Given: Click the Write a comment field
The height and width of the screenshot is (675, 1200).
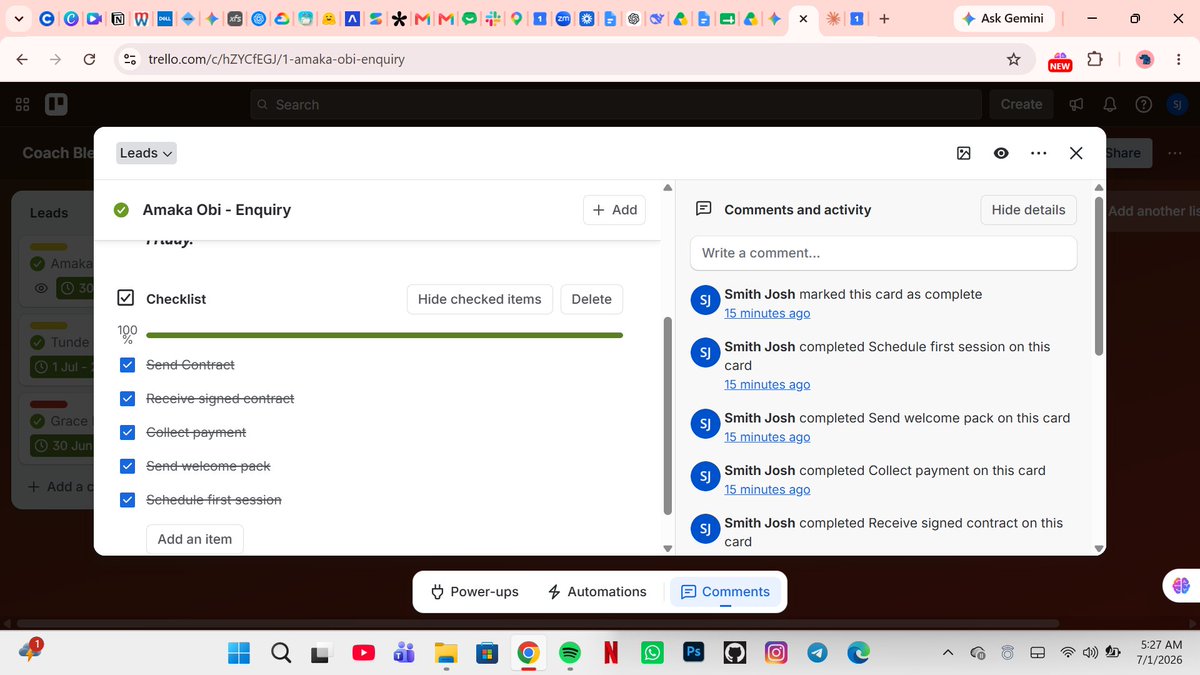Looking at the screenshot, I should tap(883, 253).
